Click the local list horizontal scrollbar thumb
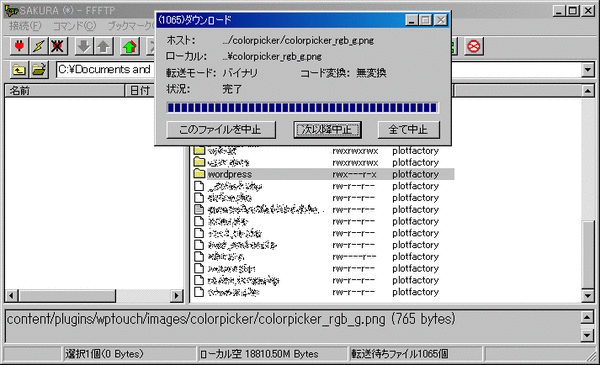 point(67,296)
